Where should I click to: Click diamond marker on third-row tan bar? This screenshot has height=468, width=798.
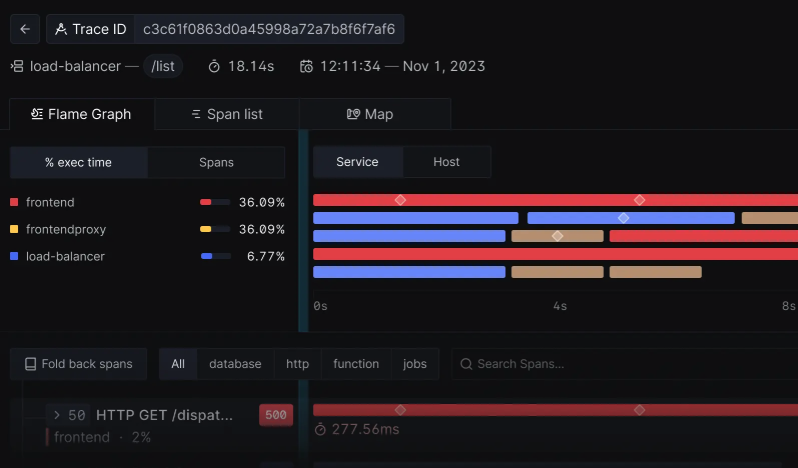pos(558,236)
